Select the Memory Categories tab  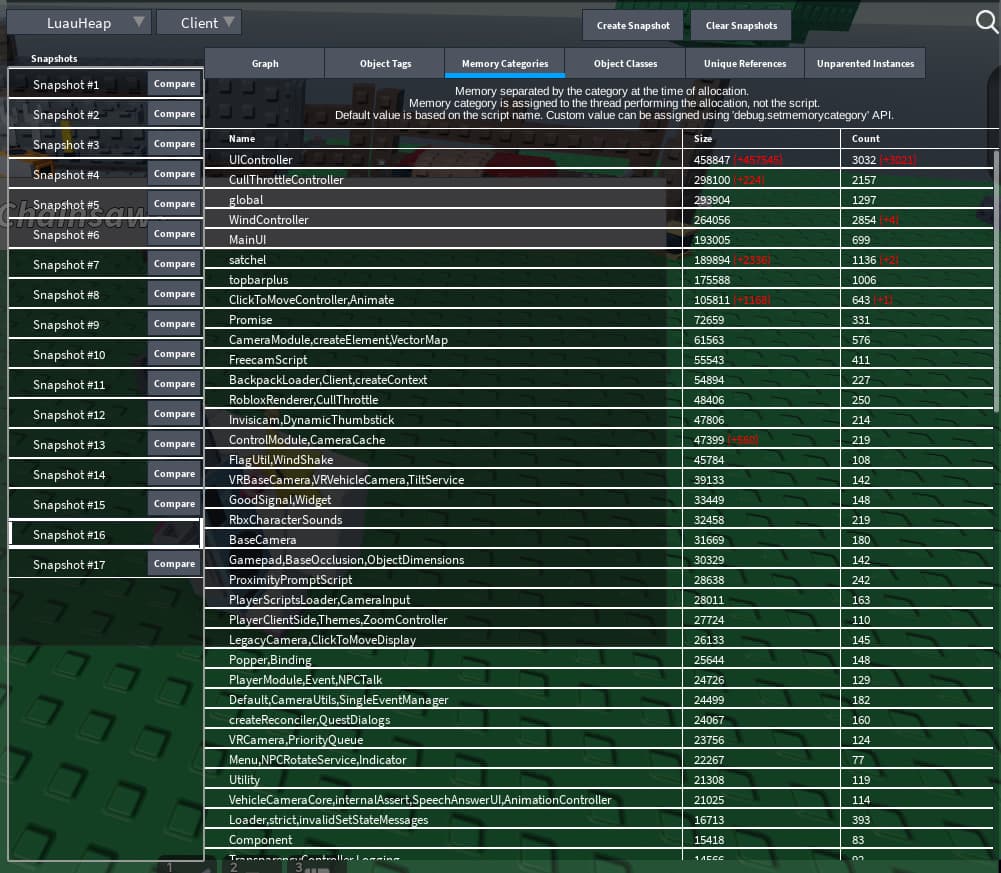[x=504, y=63]
